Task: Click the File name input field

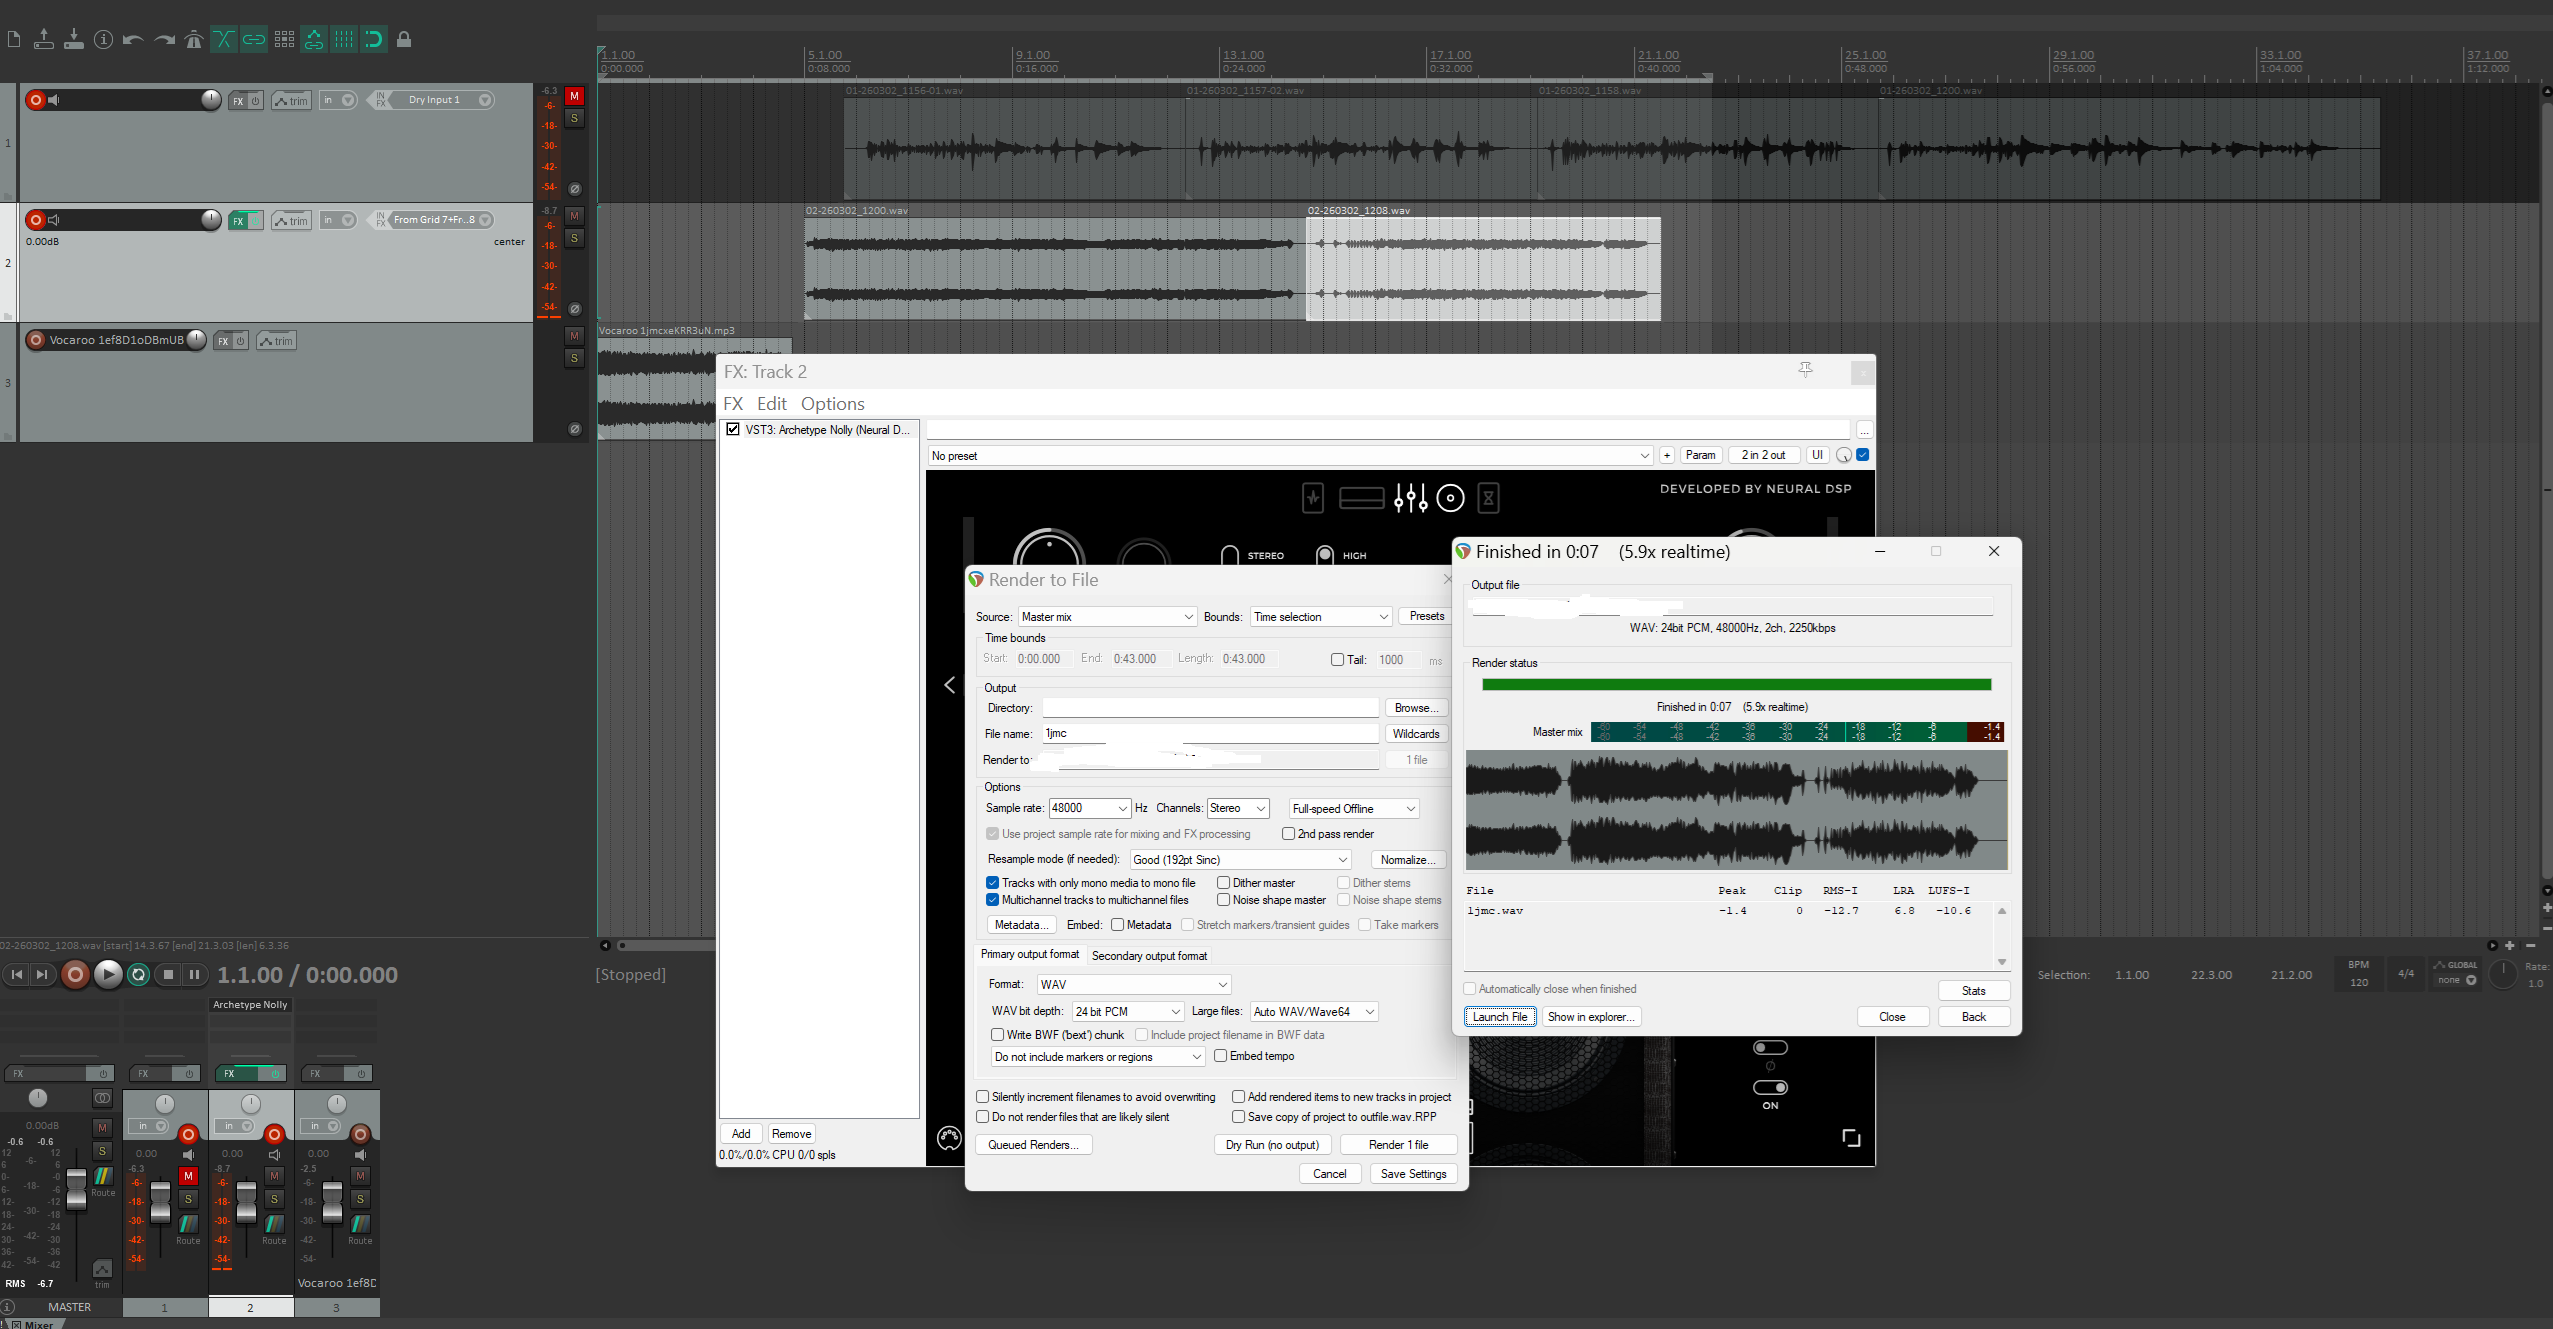Action: (x=1210, y=734)
